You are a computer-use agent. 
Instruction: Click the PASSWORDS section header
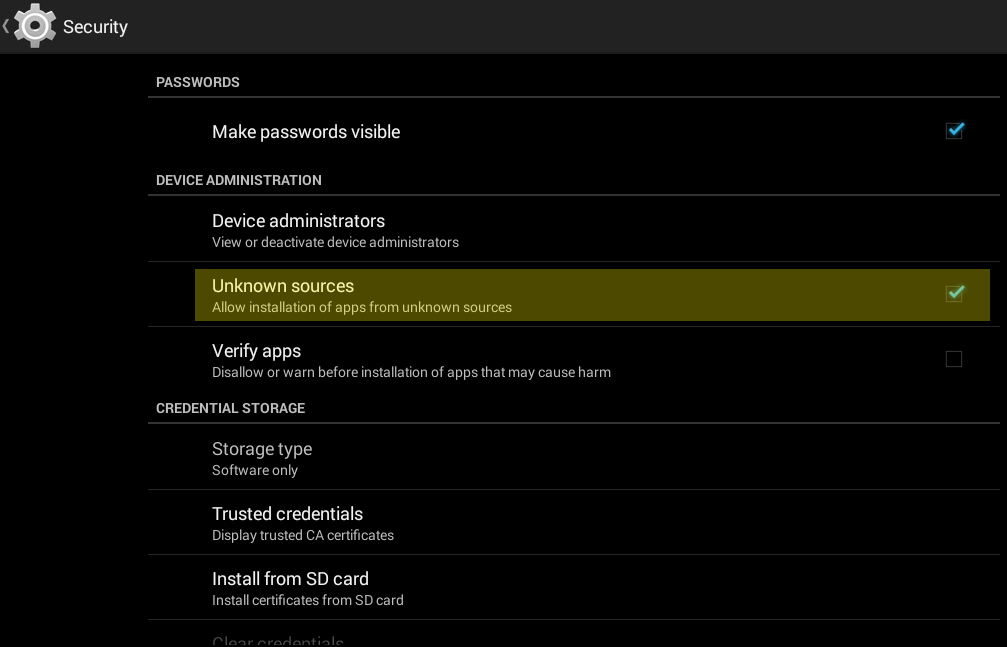tap(198, 82)
